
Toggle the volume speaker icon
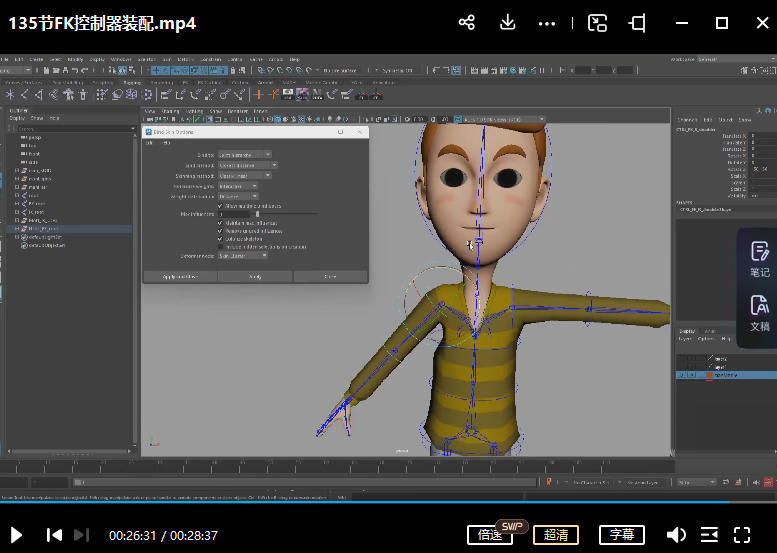[676, 535]
